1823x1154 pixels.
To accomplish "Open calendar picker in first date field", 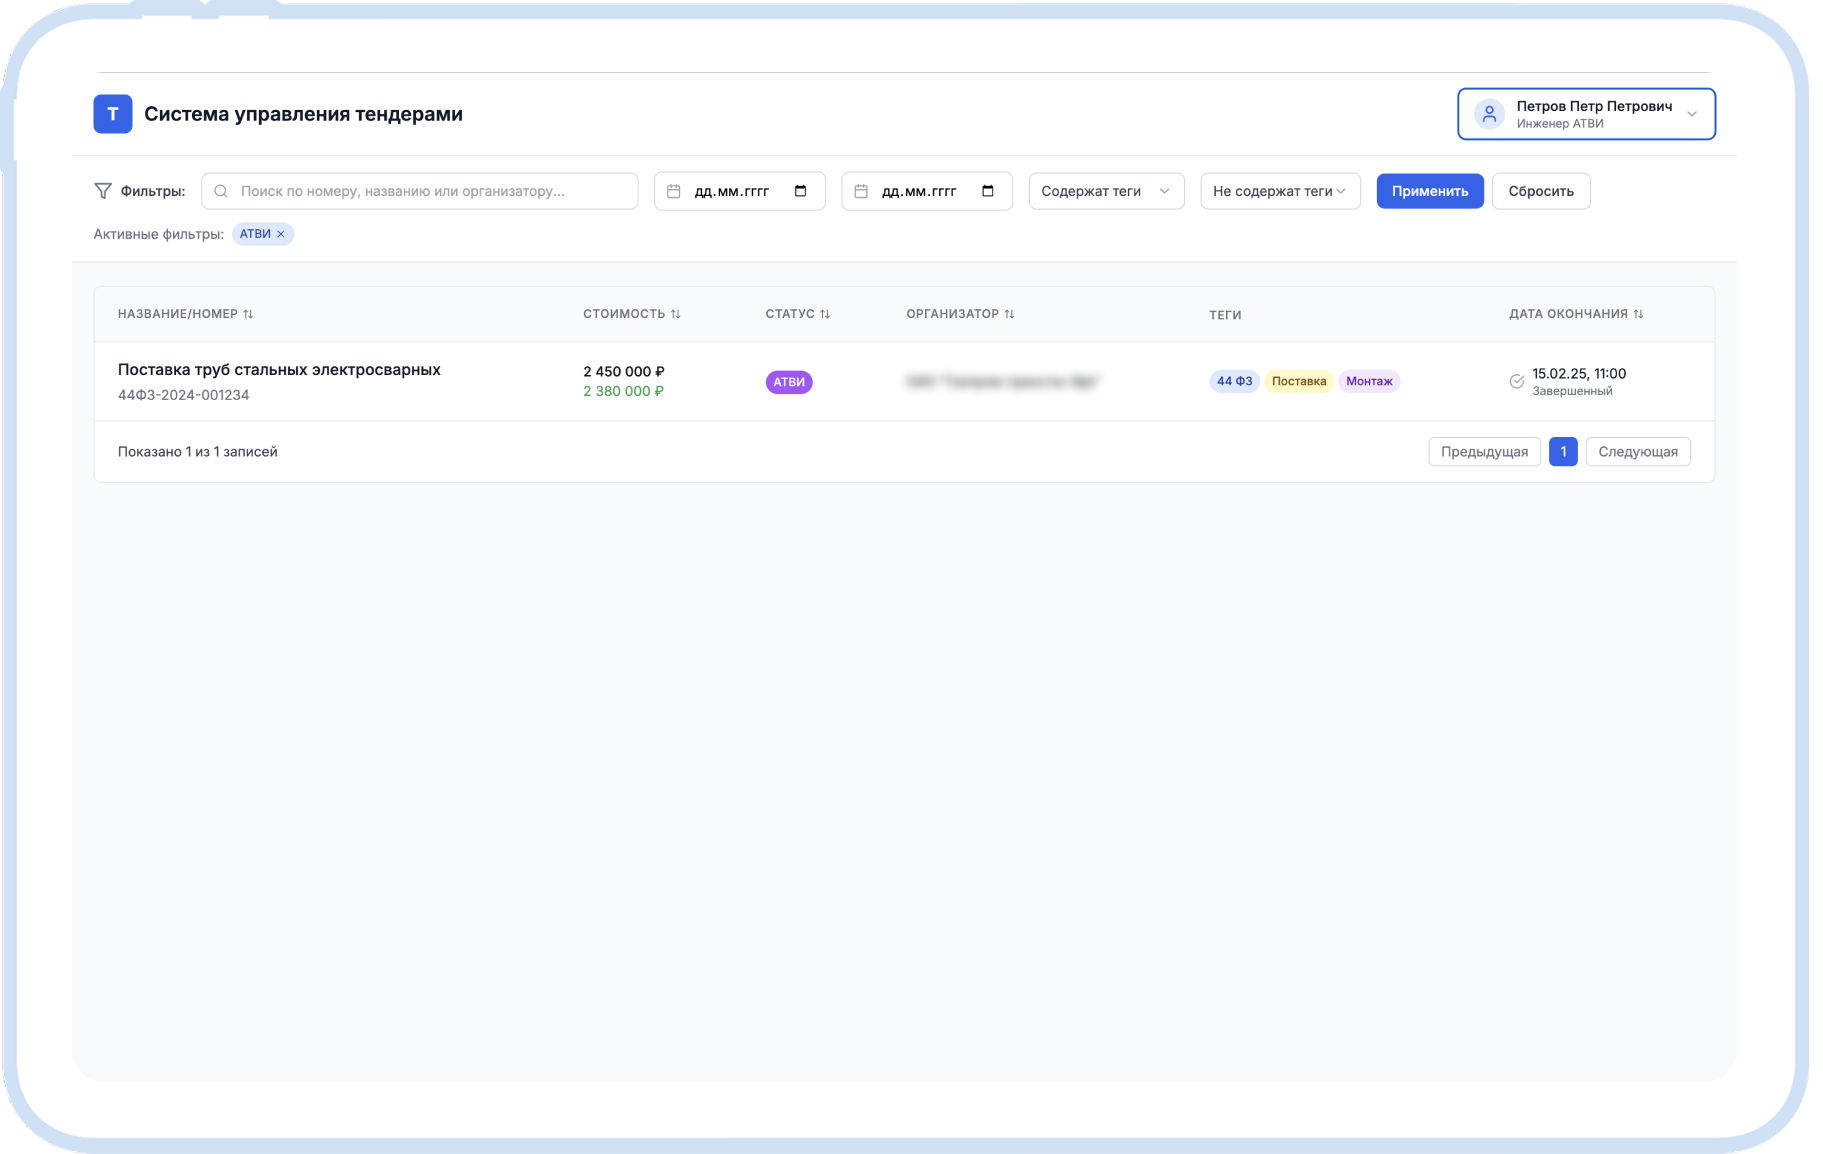I will 800,191.
